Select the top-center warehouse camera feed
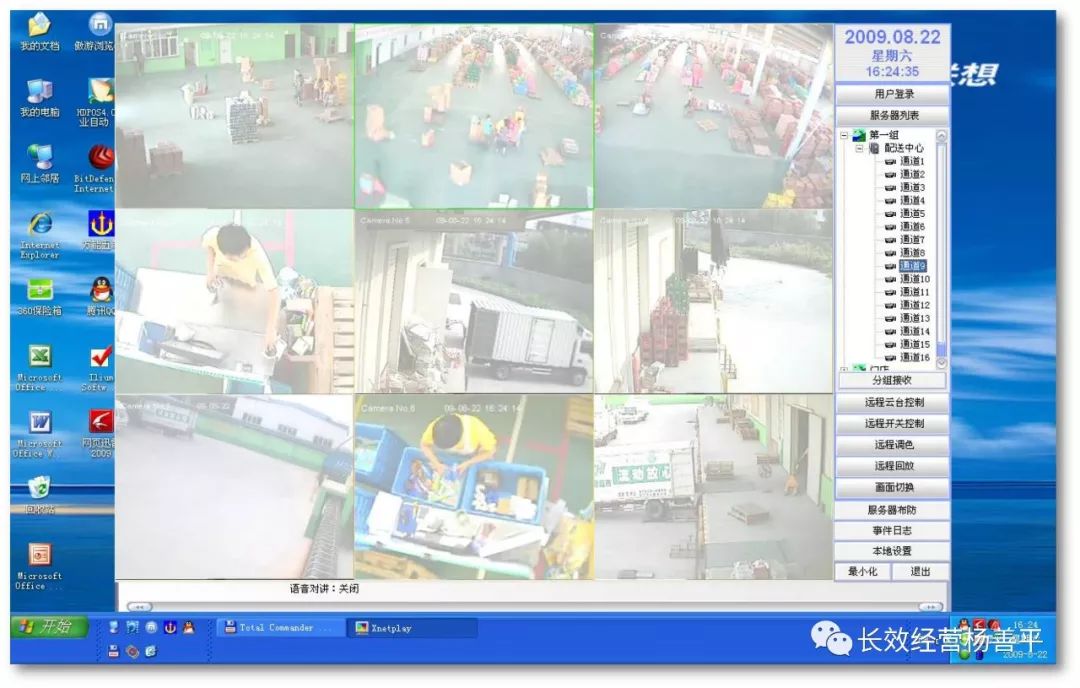The width and height of the screenshot is (1080, 688). [x=474, y=116]
